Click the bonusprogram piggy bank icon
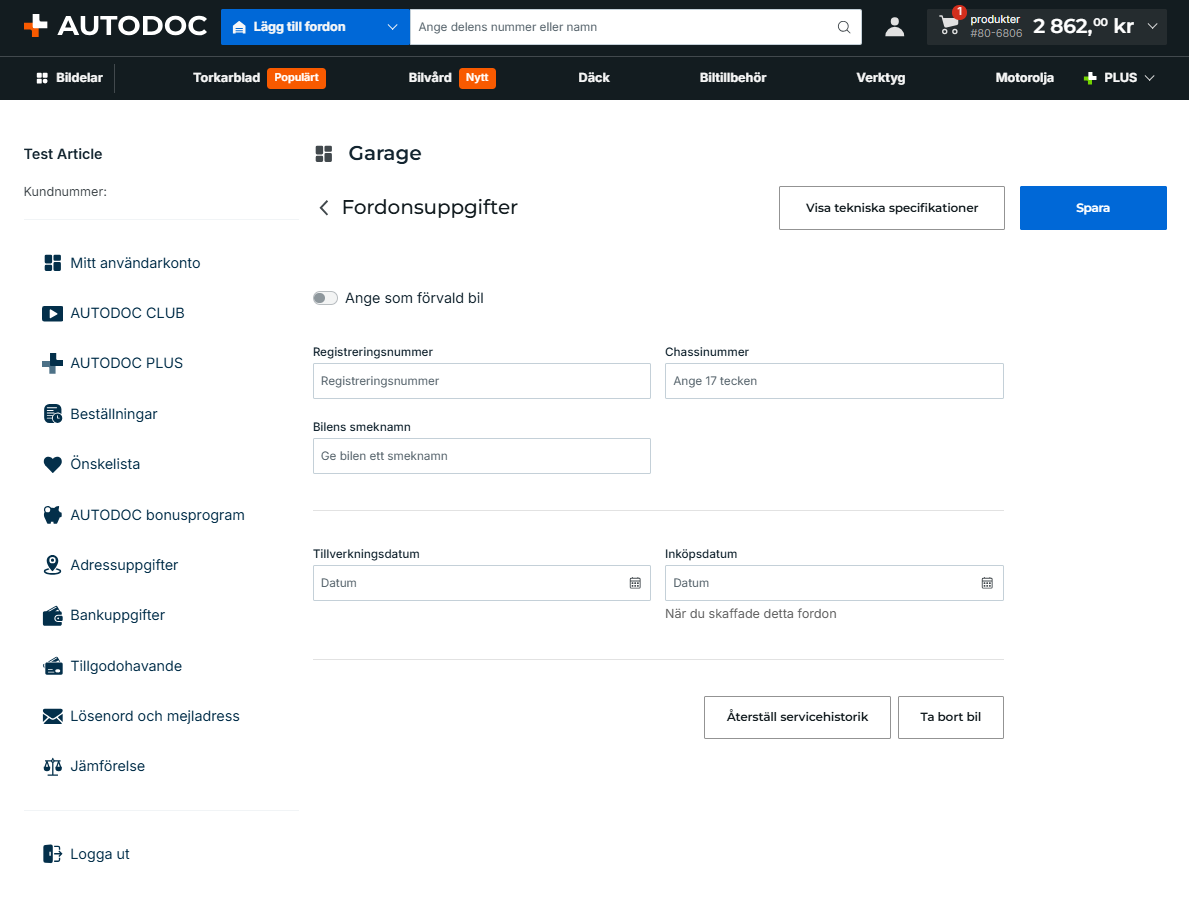This screenshot has width=1189, height=903. coord(52,515)
